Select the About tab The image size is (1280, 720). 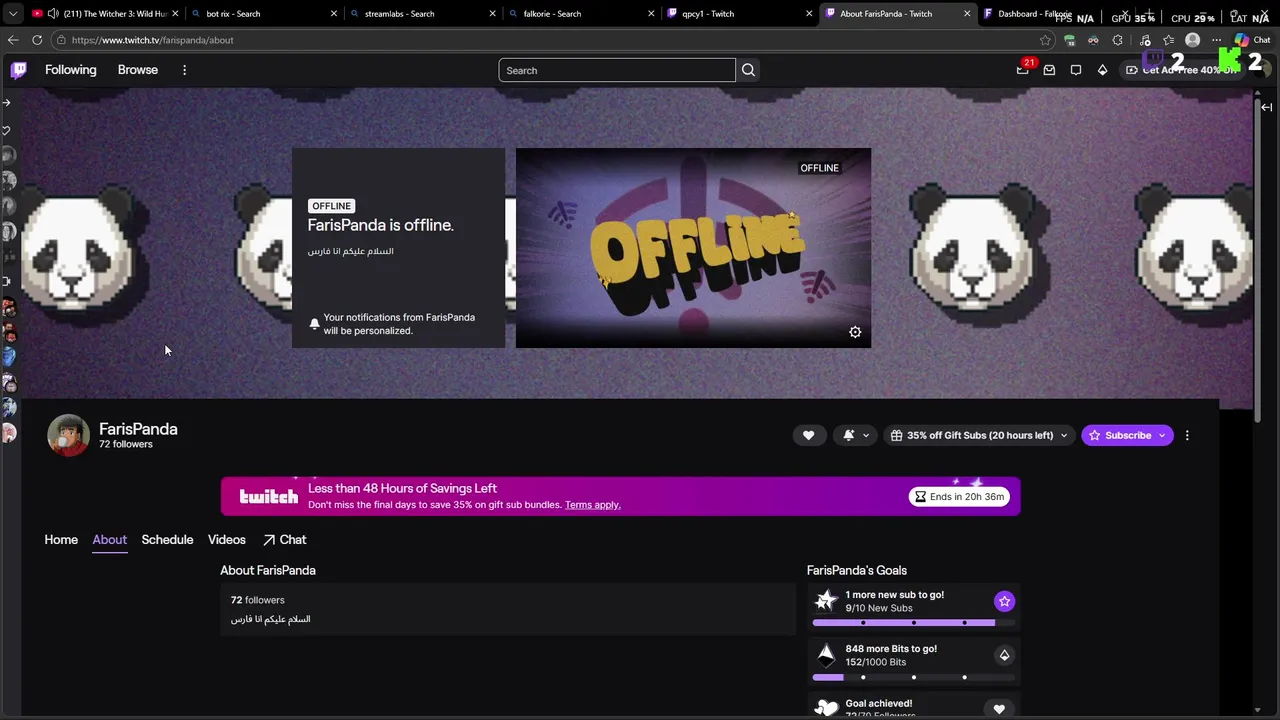[110, 539]
